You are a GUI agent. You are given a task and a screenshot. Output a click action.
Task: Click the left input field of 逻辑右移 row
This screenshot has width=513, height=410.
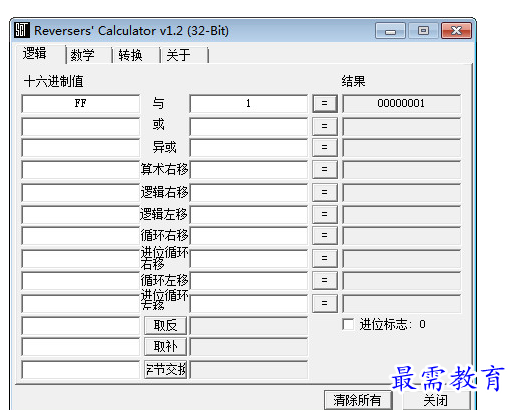click(81, 192)
